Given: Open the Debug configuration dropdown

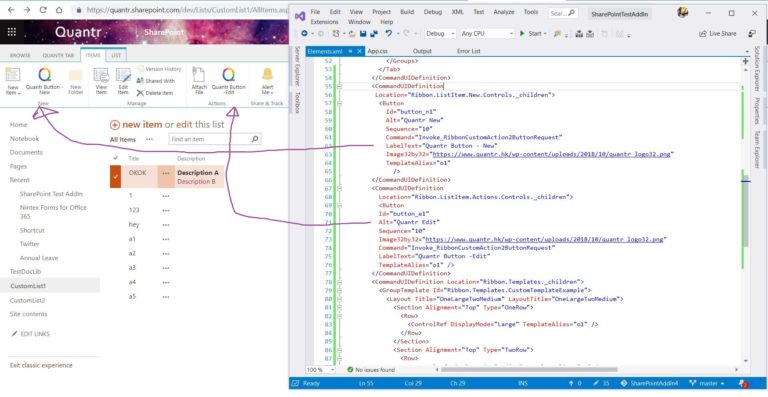Looking at the screenshot, I should point(440,33).
